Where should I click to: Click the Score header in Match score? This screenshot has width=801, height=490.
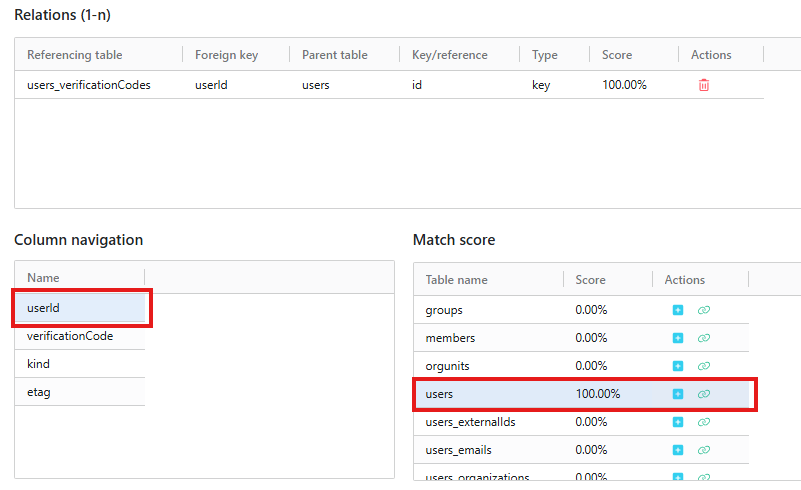tap(590, 280)
